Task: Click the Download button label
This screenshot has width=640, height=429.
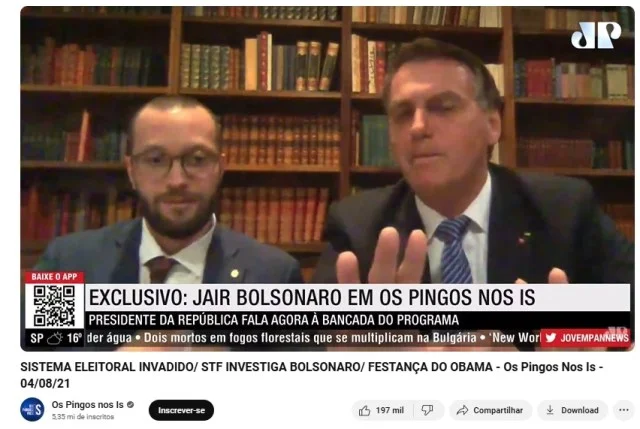Action: point(580,410)
